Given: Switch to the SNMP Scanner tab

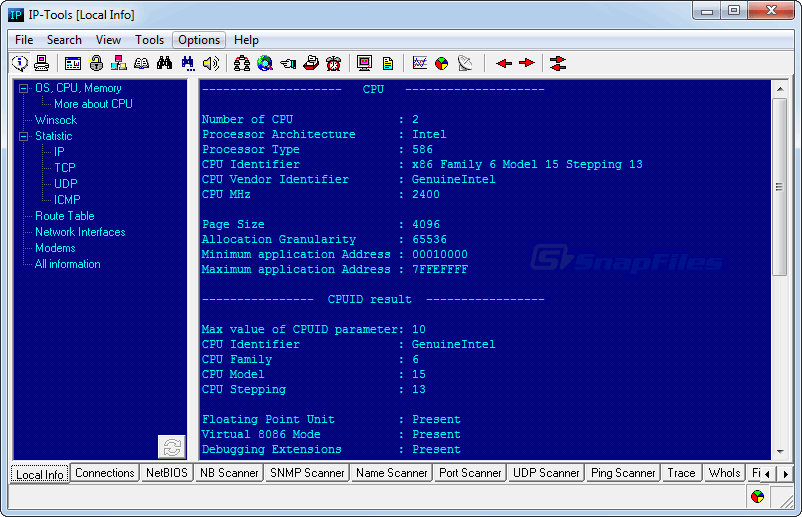Looking at the screenshot, I should pos(307,473).
